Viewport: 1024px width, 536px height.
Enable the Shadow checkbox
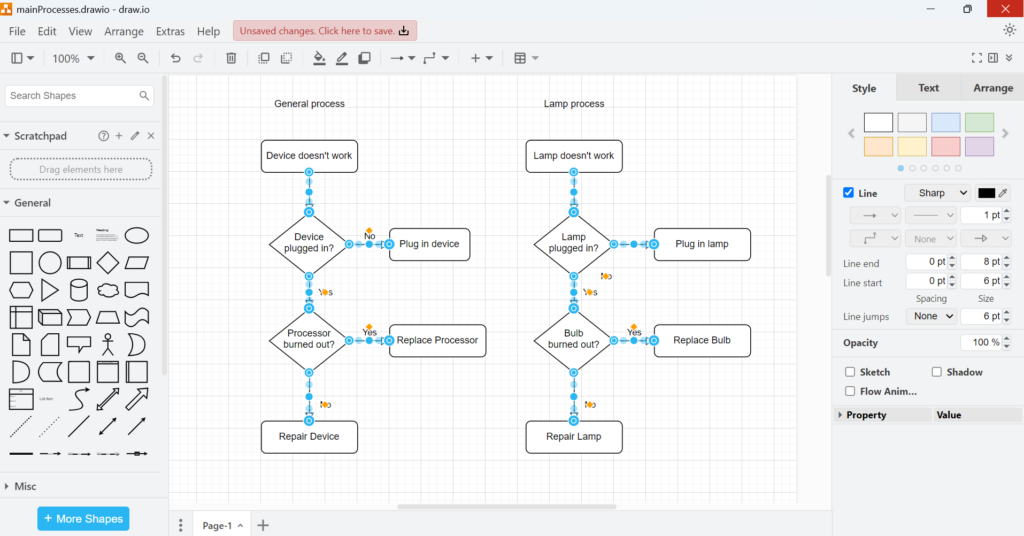(937, 372)
